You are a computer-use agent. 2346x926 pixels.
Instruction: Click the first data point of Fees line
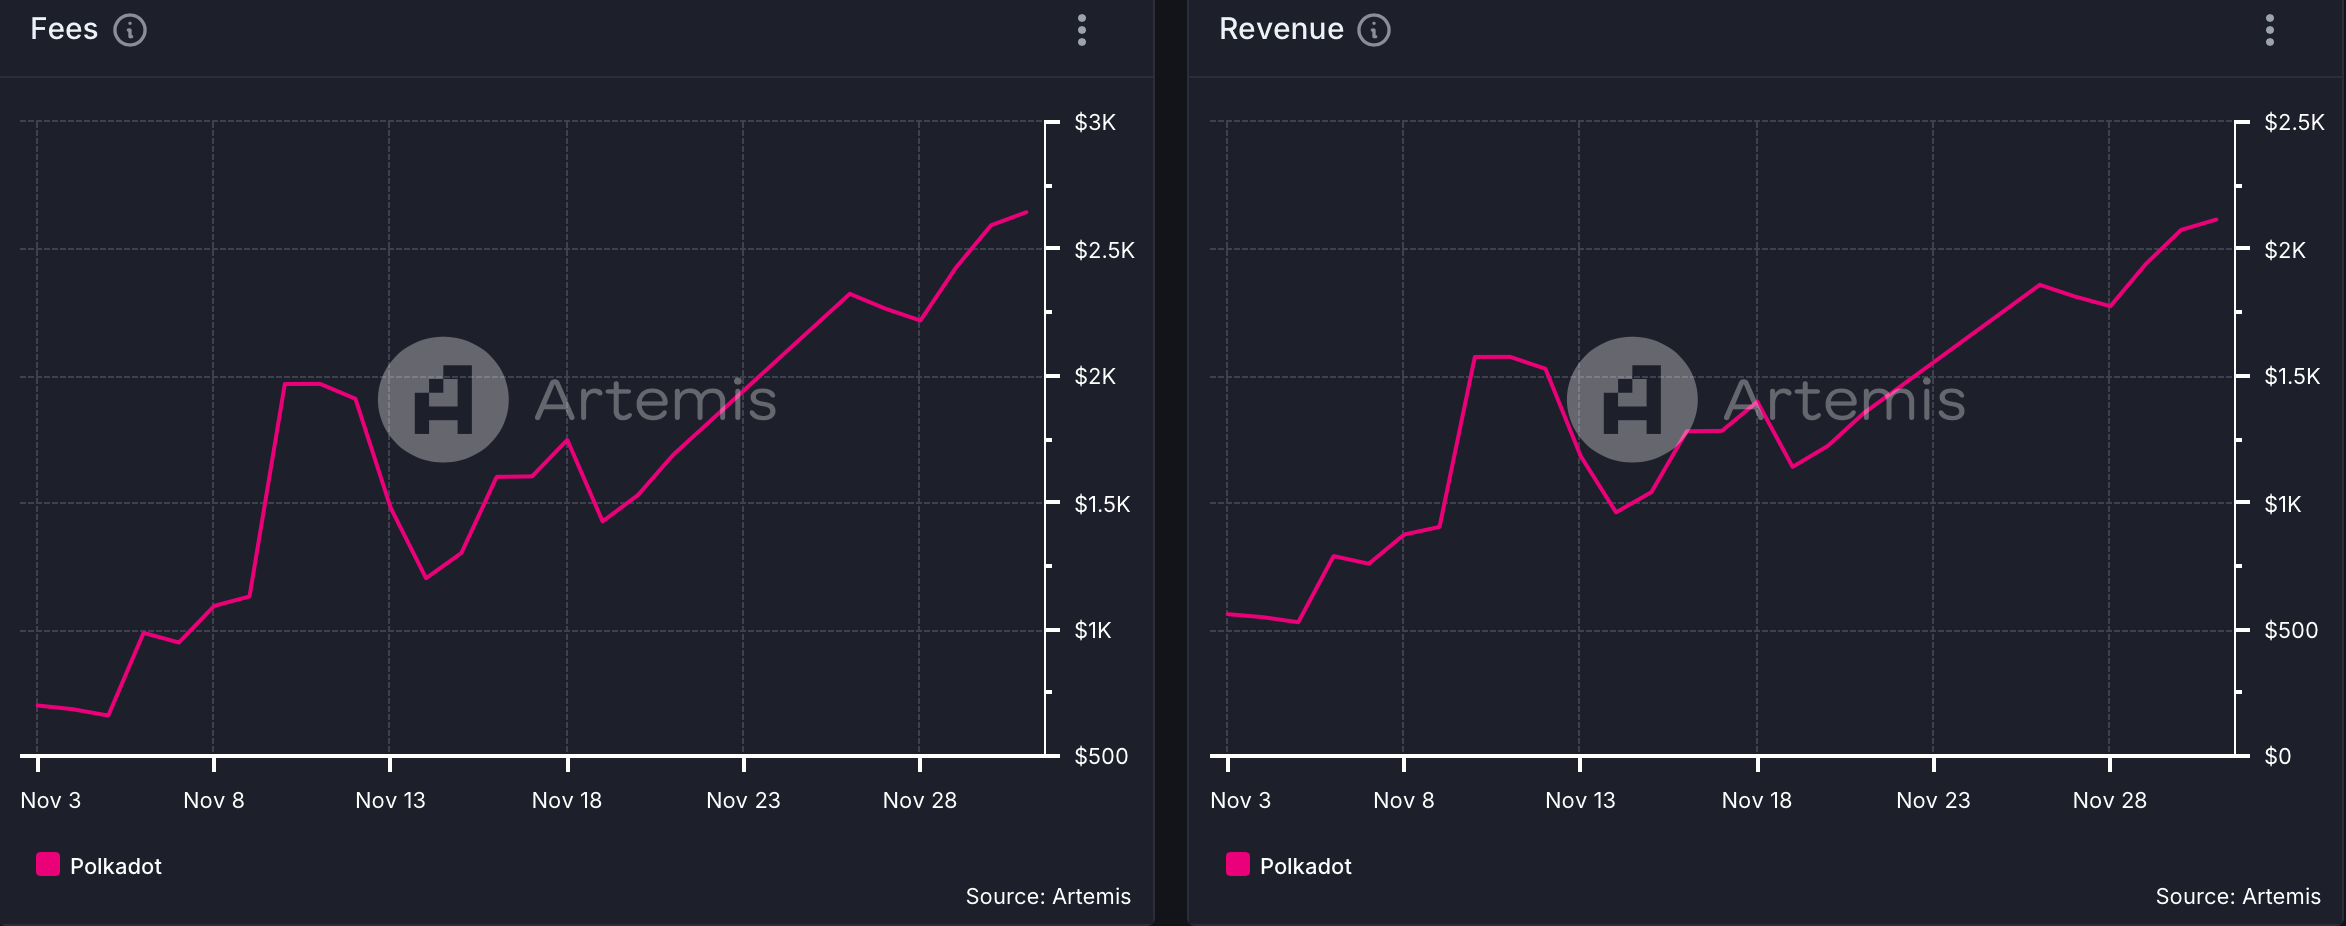(38, 706)
